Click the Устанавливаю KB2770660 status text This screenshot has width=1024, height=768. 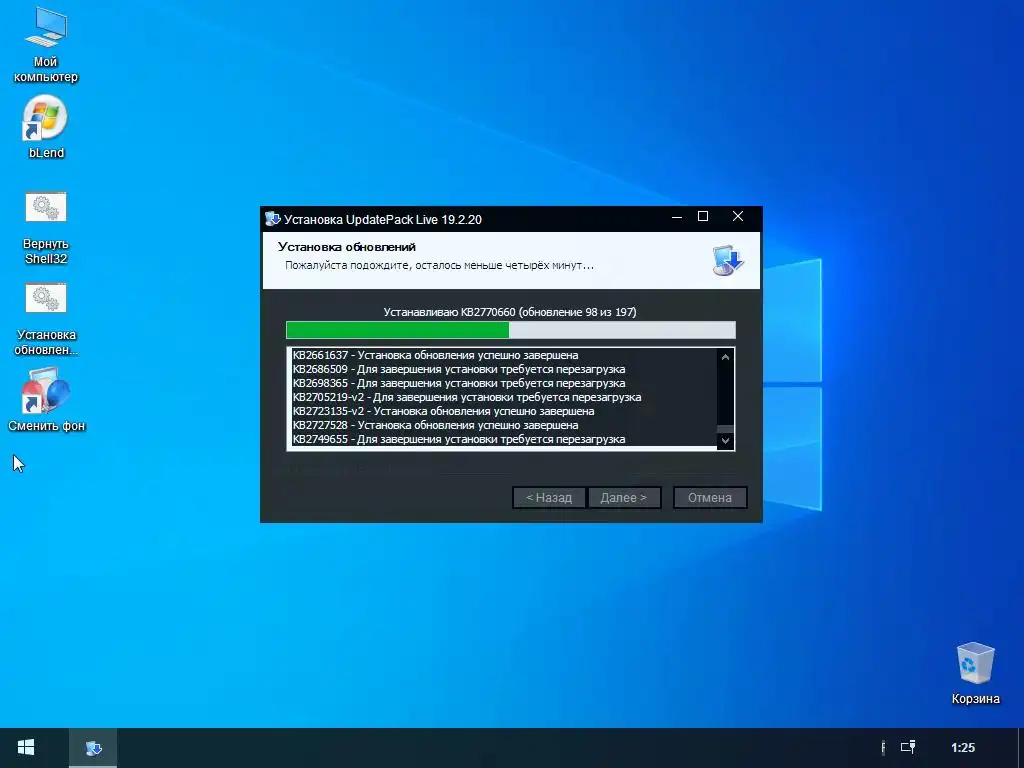[510, 312]
